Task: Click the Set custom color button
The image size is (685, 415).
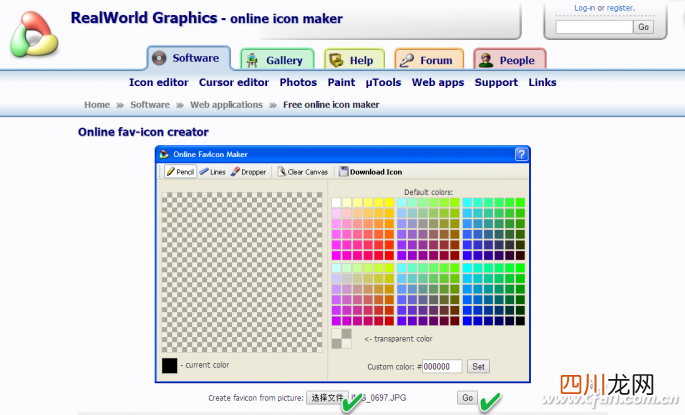Action: (x=478, y=367)
